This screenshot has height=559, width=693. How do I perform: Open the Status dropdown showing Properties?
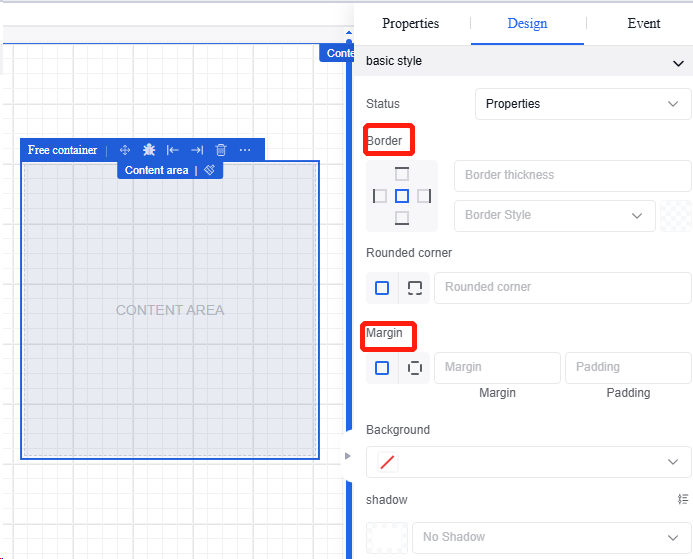pyautogui.click(x=582, y=104)
